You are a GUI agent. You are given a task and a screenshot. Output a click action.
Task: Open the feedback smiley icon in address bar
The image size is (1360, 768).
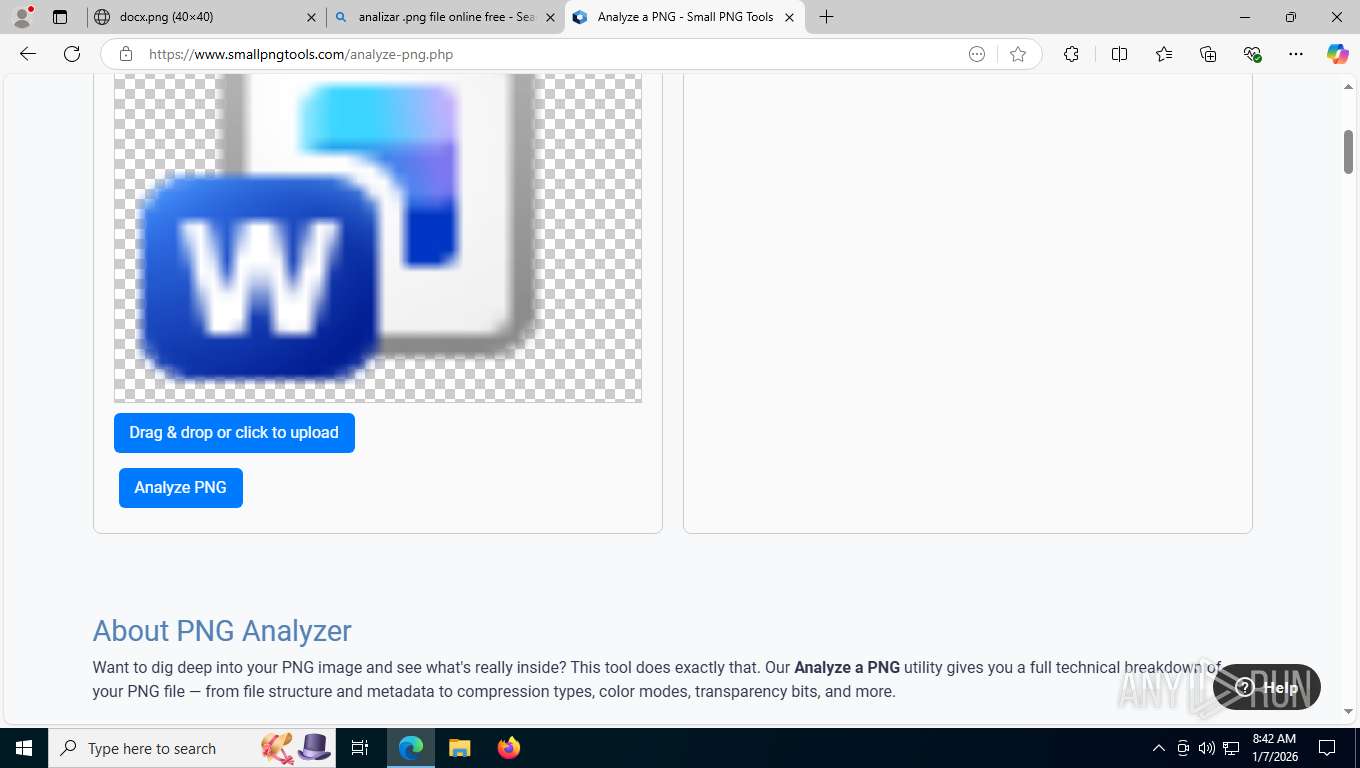[977, 54]
